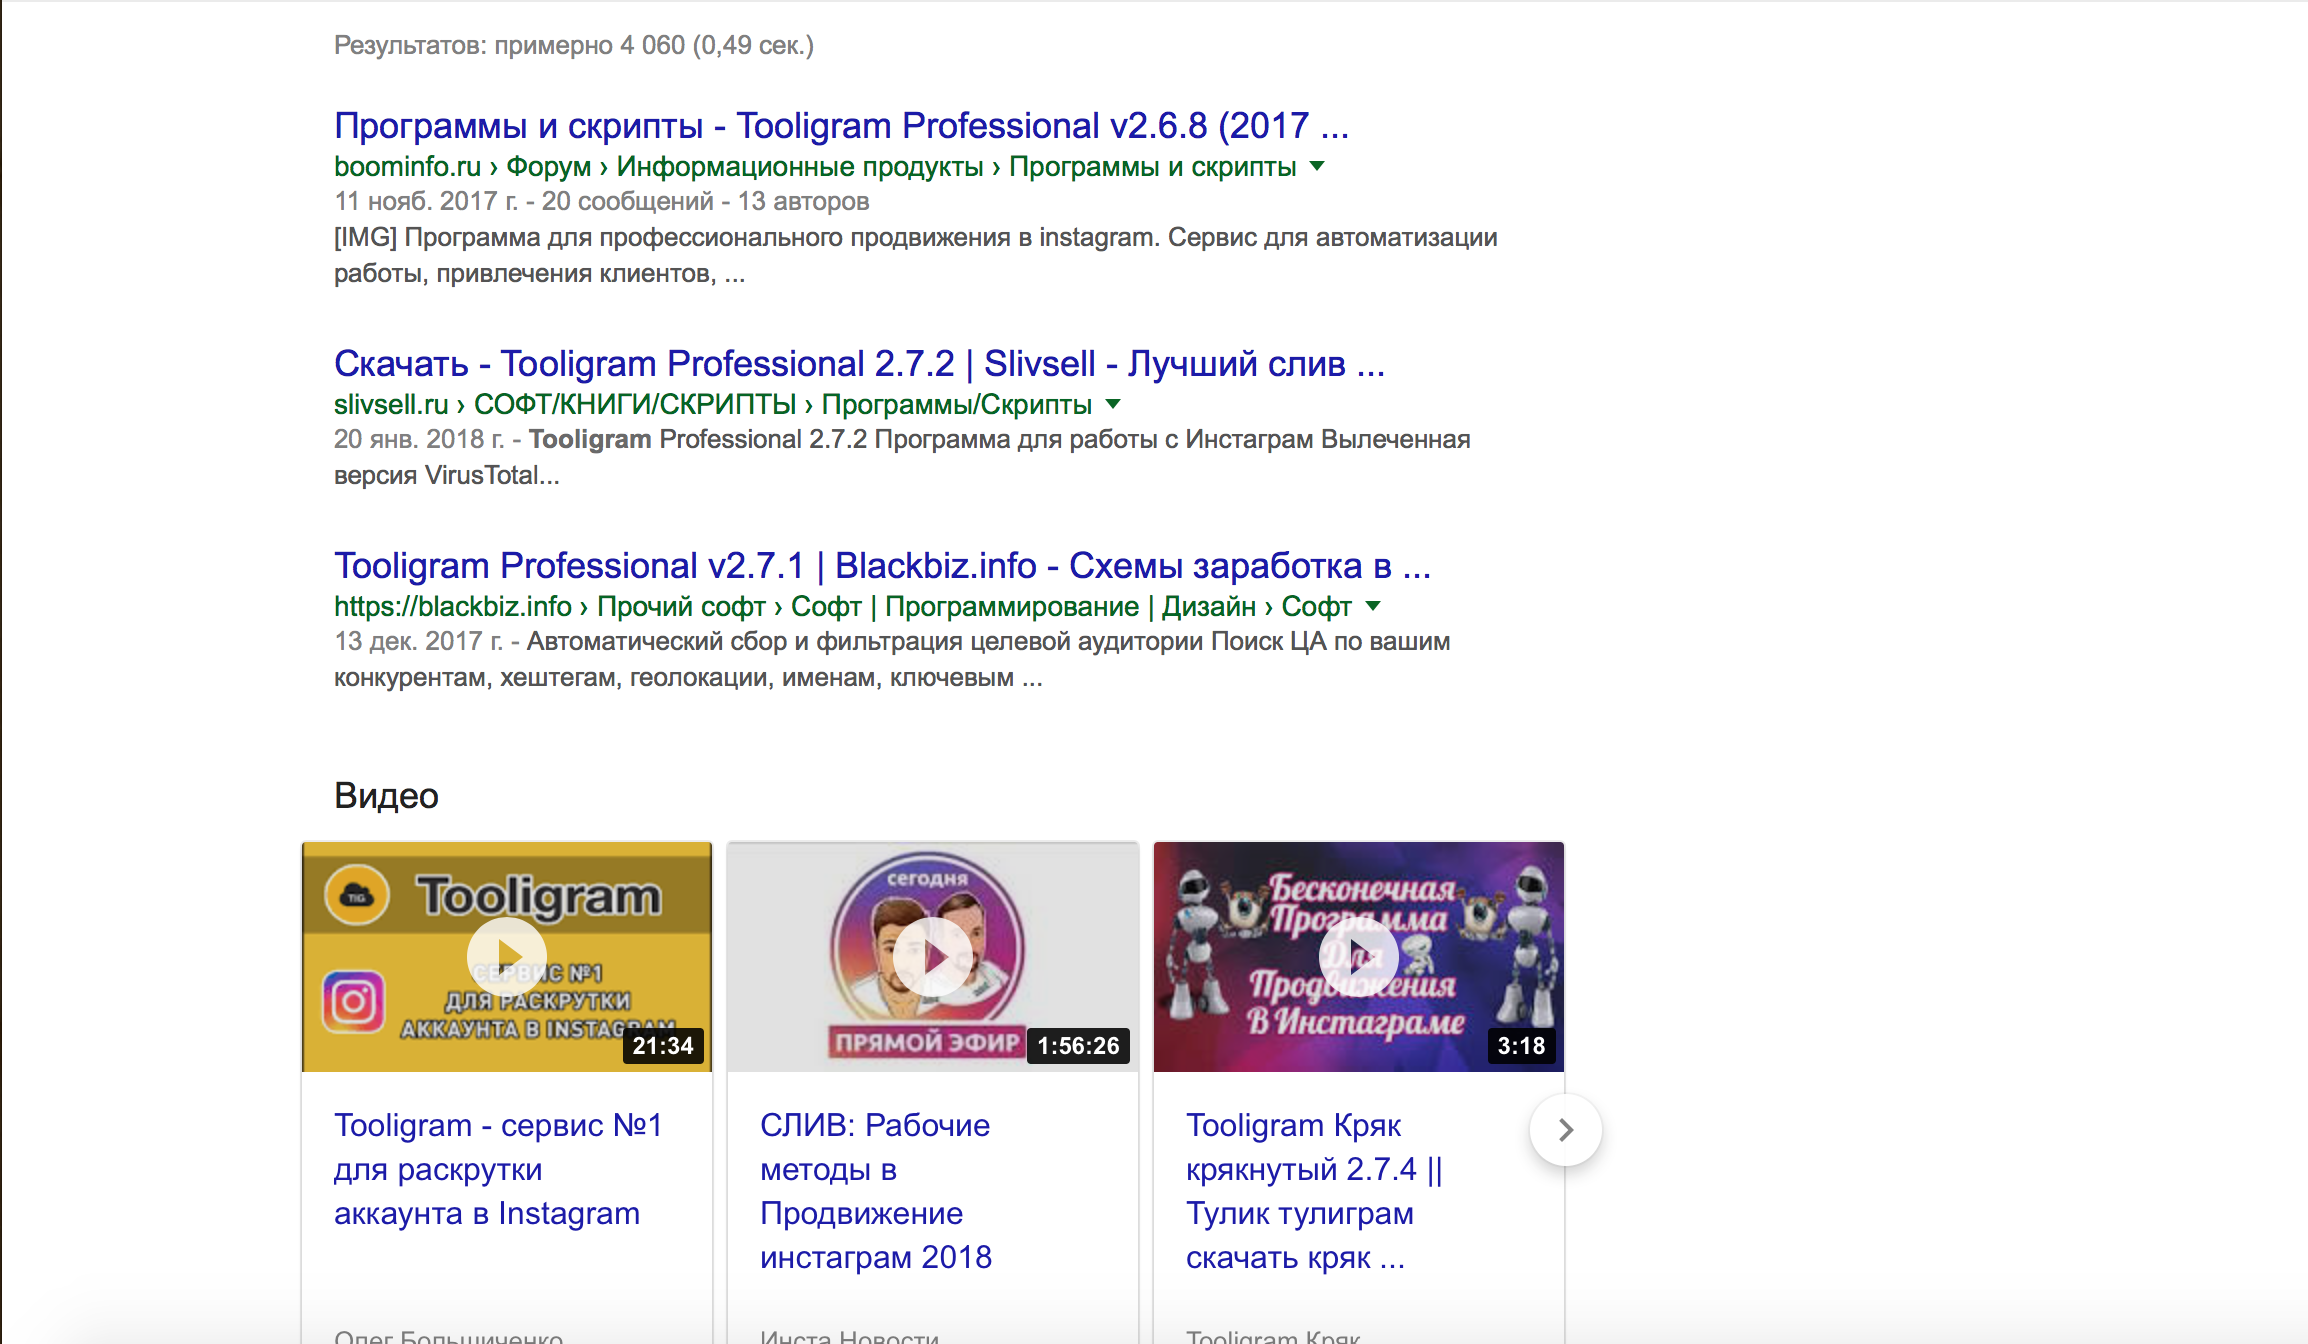Expand dropdown arrow next to slivsell.ru breadcrumb
The height and width of the screenshot is (1344, 2308).
click(1113, 404)
